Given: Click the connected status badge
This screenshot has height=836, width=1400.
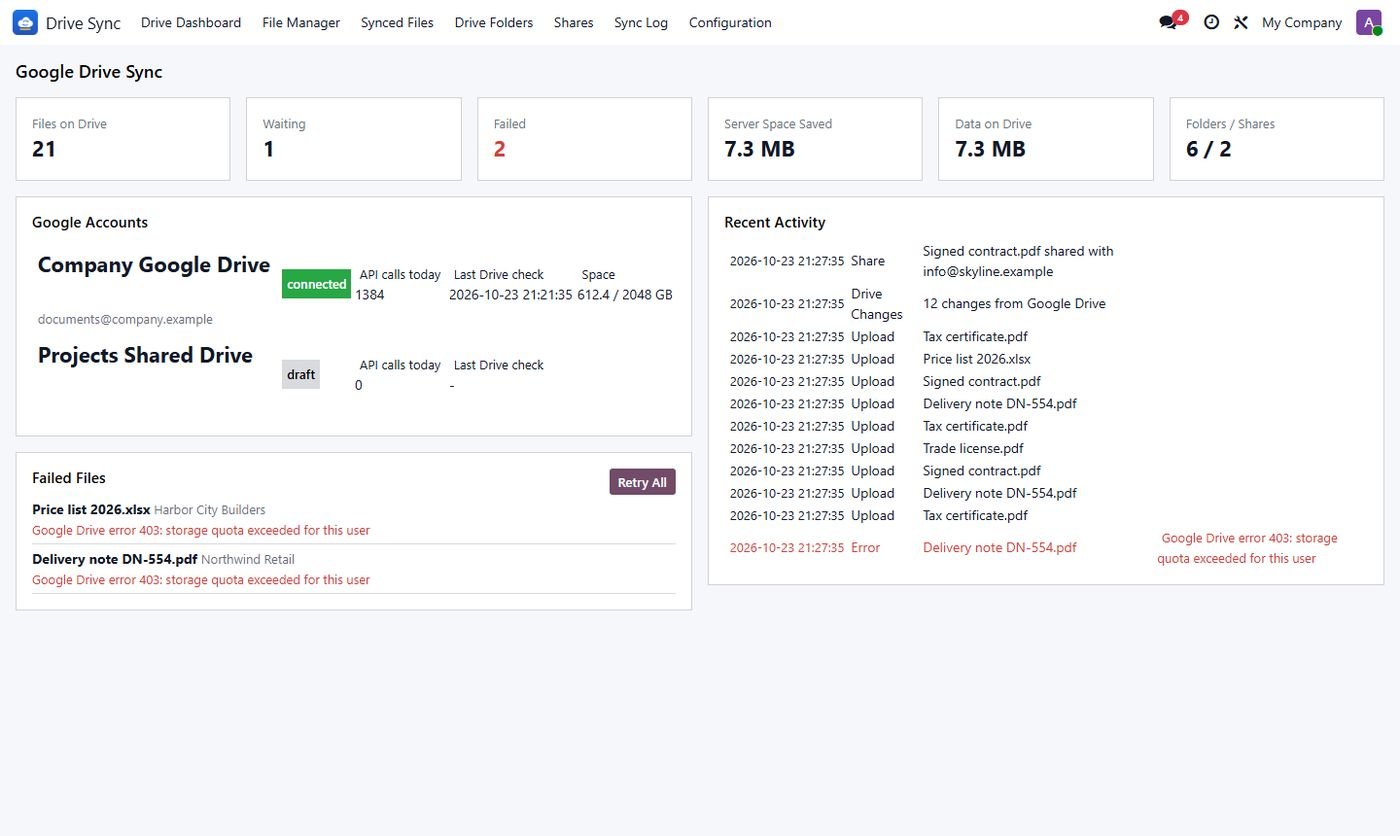Looking at the screenshot, I should click(316, 284).
